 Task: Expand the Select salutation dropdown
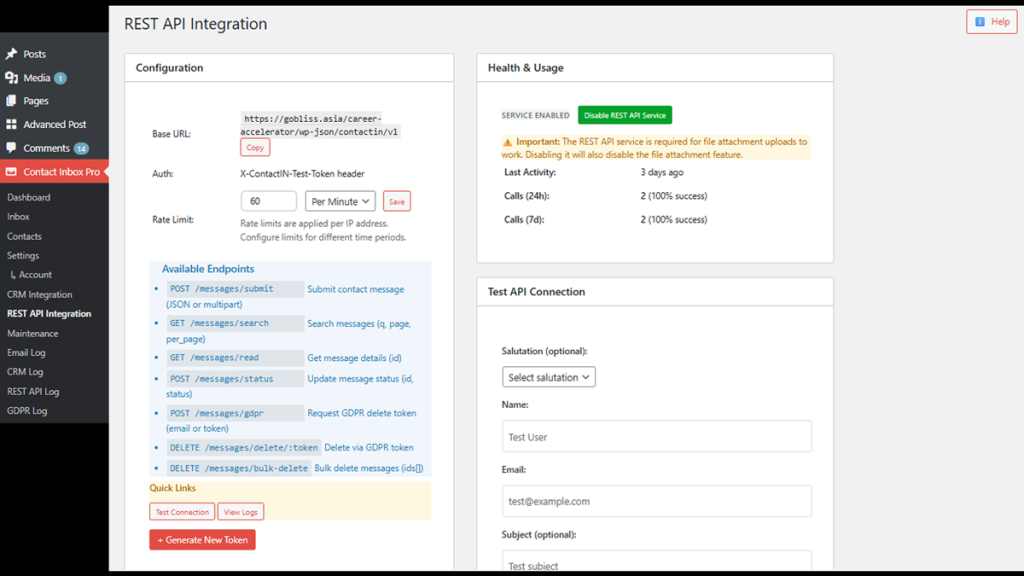pyautogui.click(x=548, y=377)
